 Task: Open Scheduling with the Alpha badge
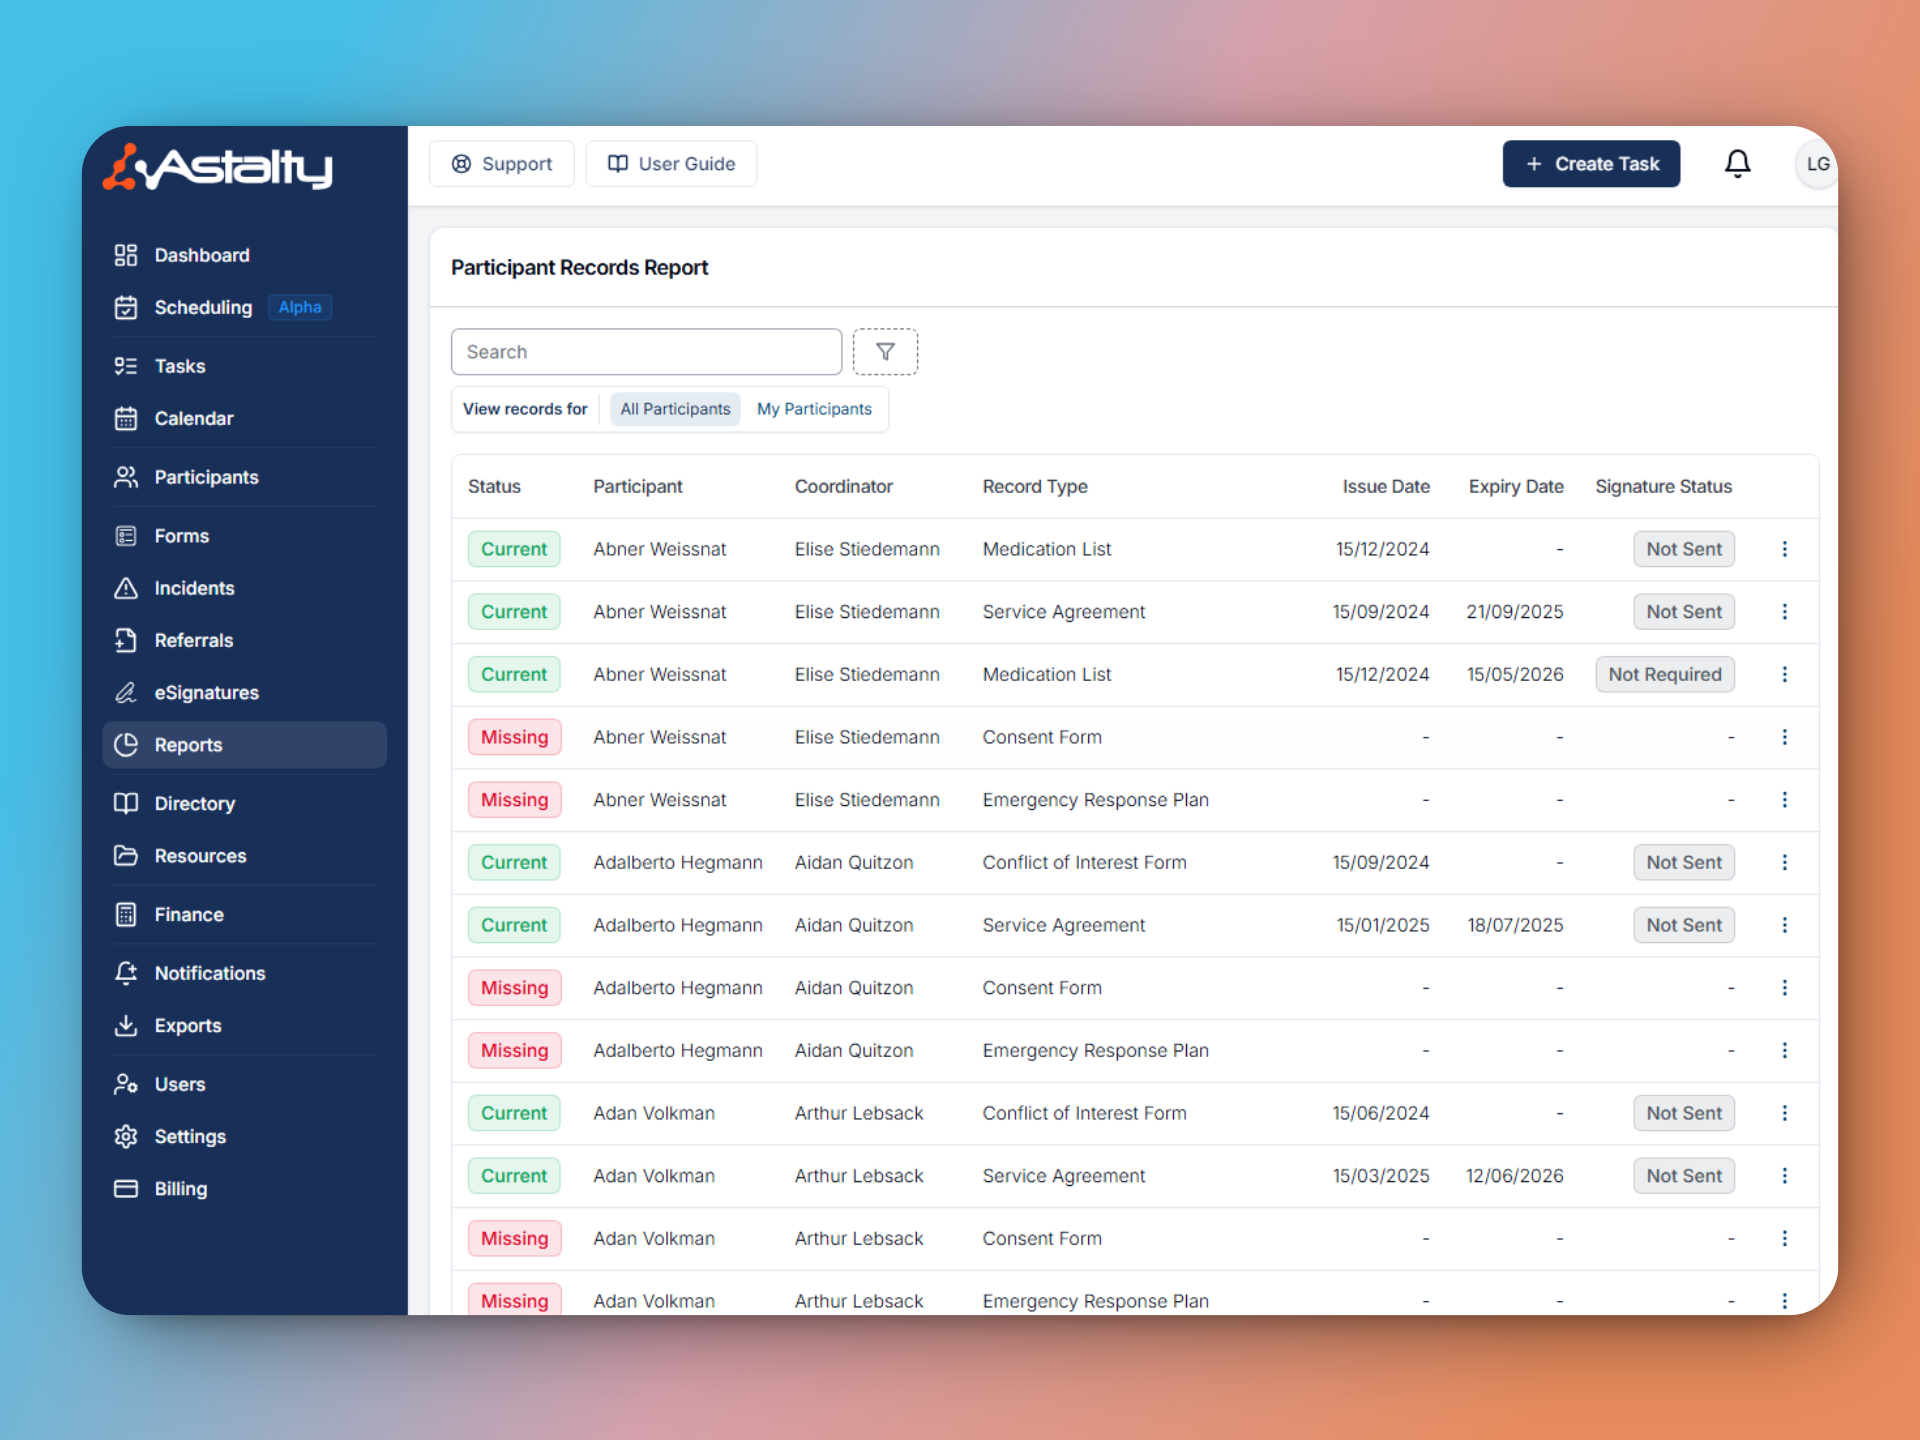point(203,307)
